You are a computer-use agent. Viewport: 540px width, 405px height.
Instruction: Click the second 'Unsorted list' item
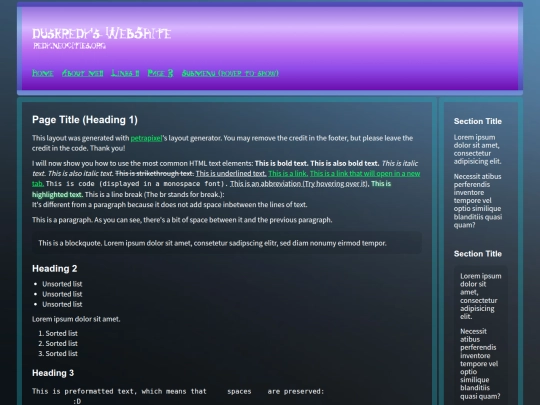(x=62, y=294)
